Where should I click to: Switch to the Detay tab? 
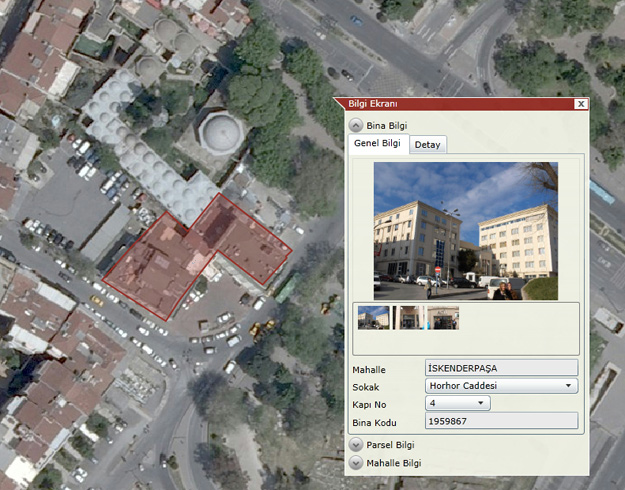tap(428, 145)
